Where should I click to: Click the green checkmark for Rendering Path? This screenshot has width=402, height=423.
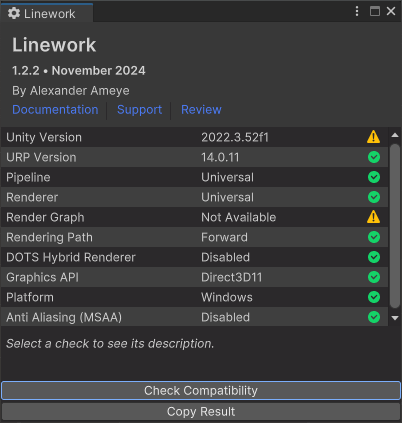[374, 237]
